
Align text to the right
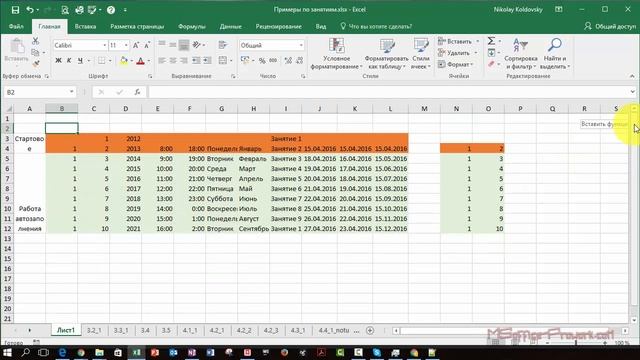(184, 61)
